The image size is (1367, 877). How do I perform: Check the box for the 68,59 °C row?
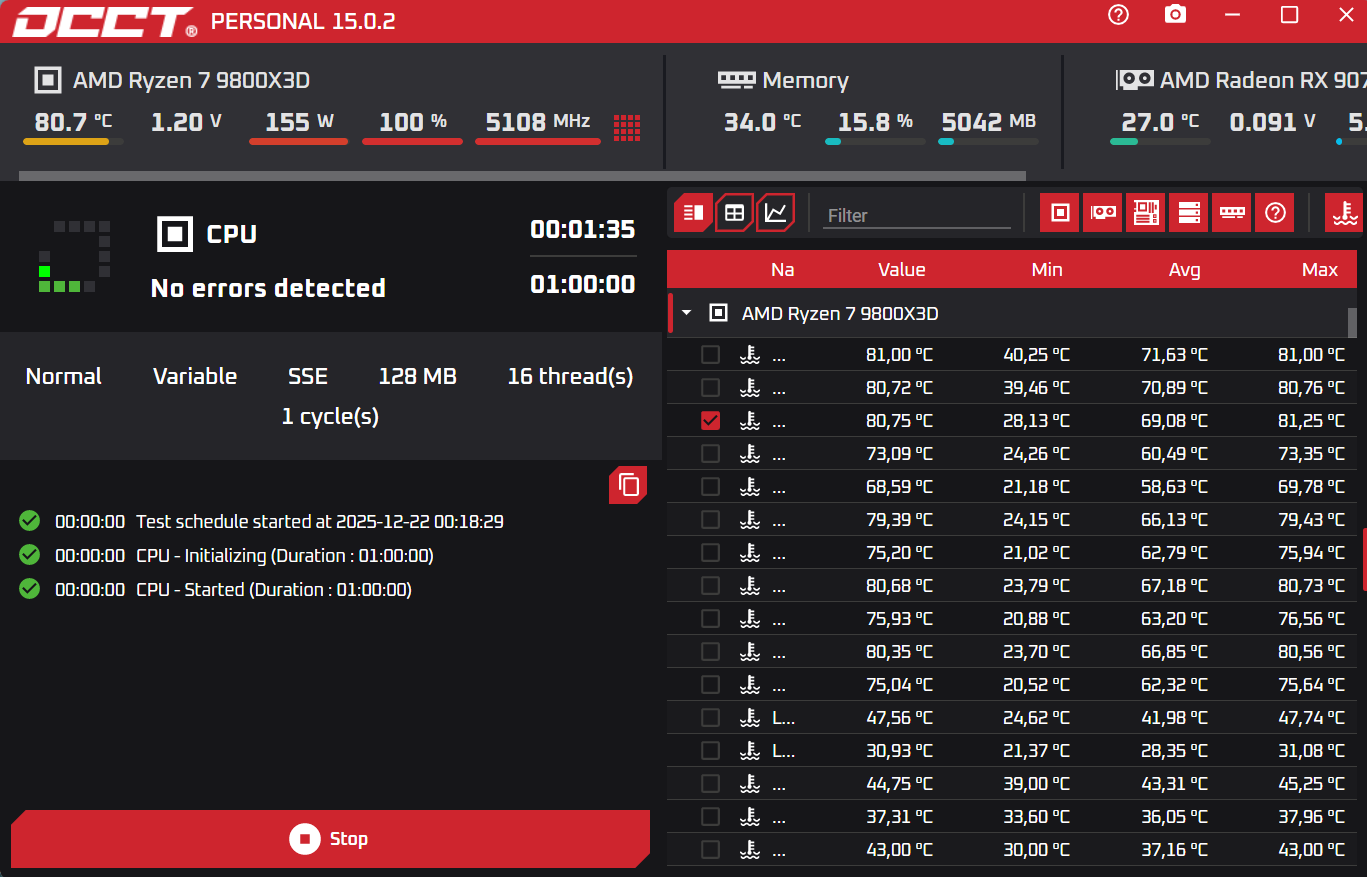click(x=710, y=486)
